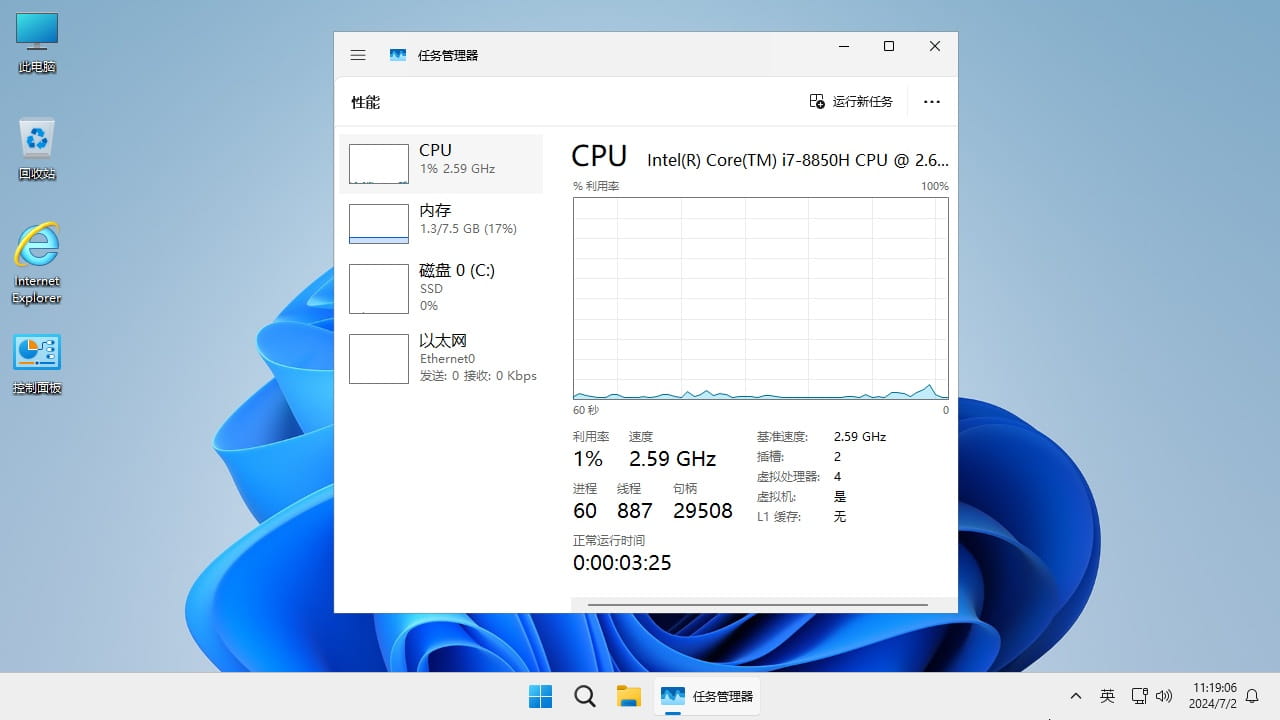Viewport: 1280px width, 720px height.
Task: Click the volume icon in system tray
Action: click(1165, 695)
